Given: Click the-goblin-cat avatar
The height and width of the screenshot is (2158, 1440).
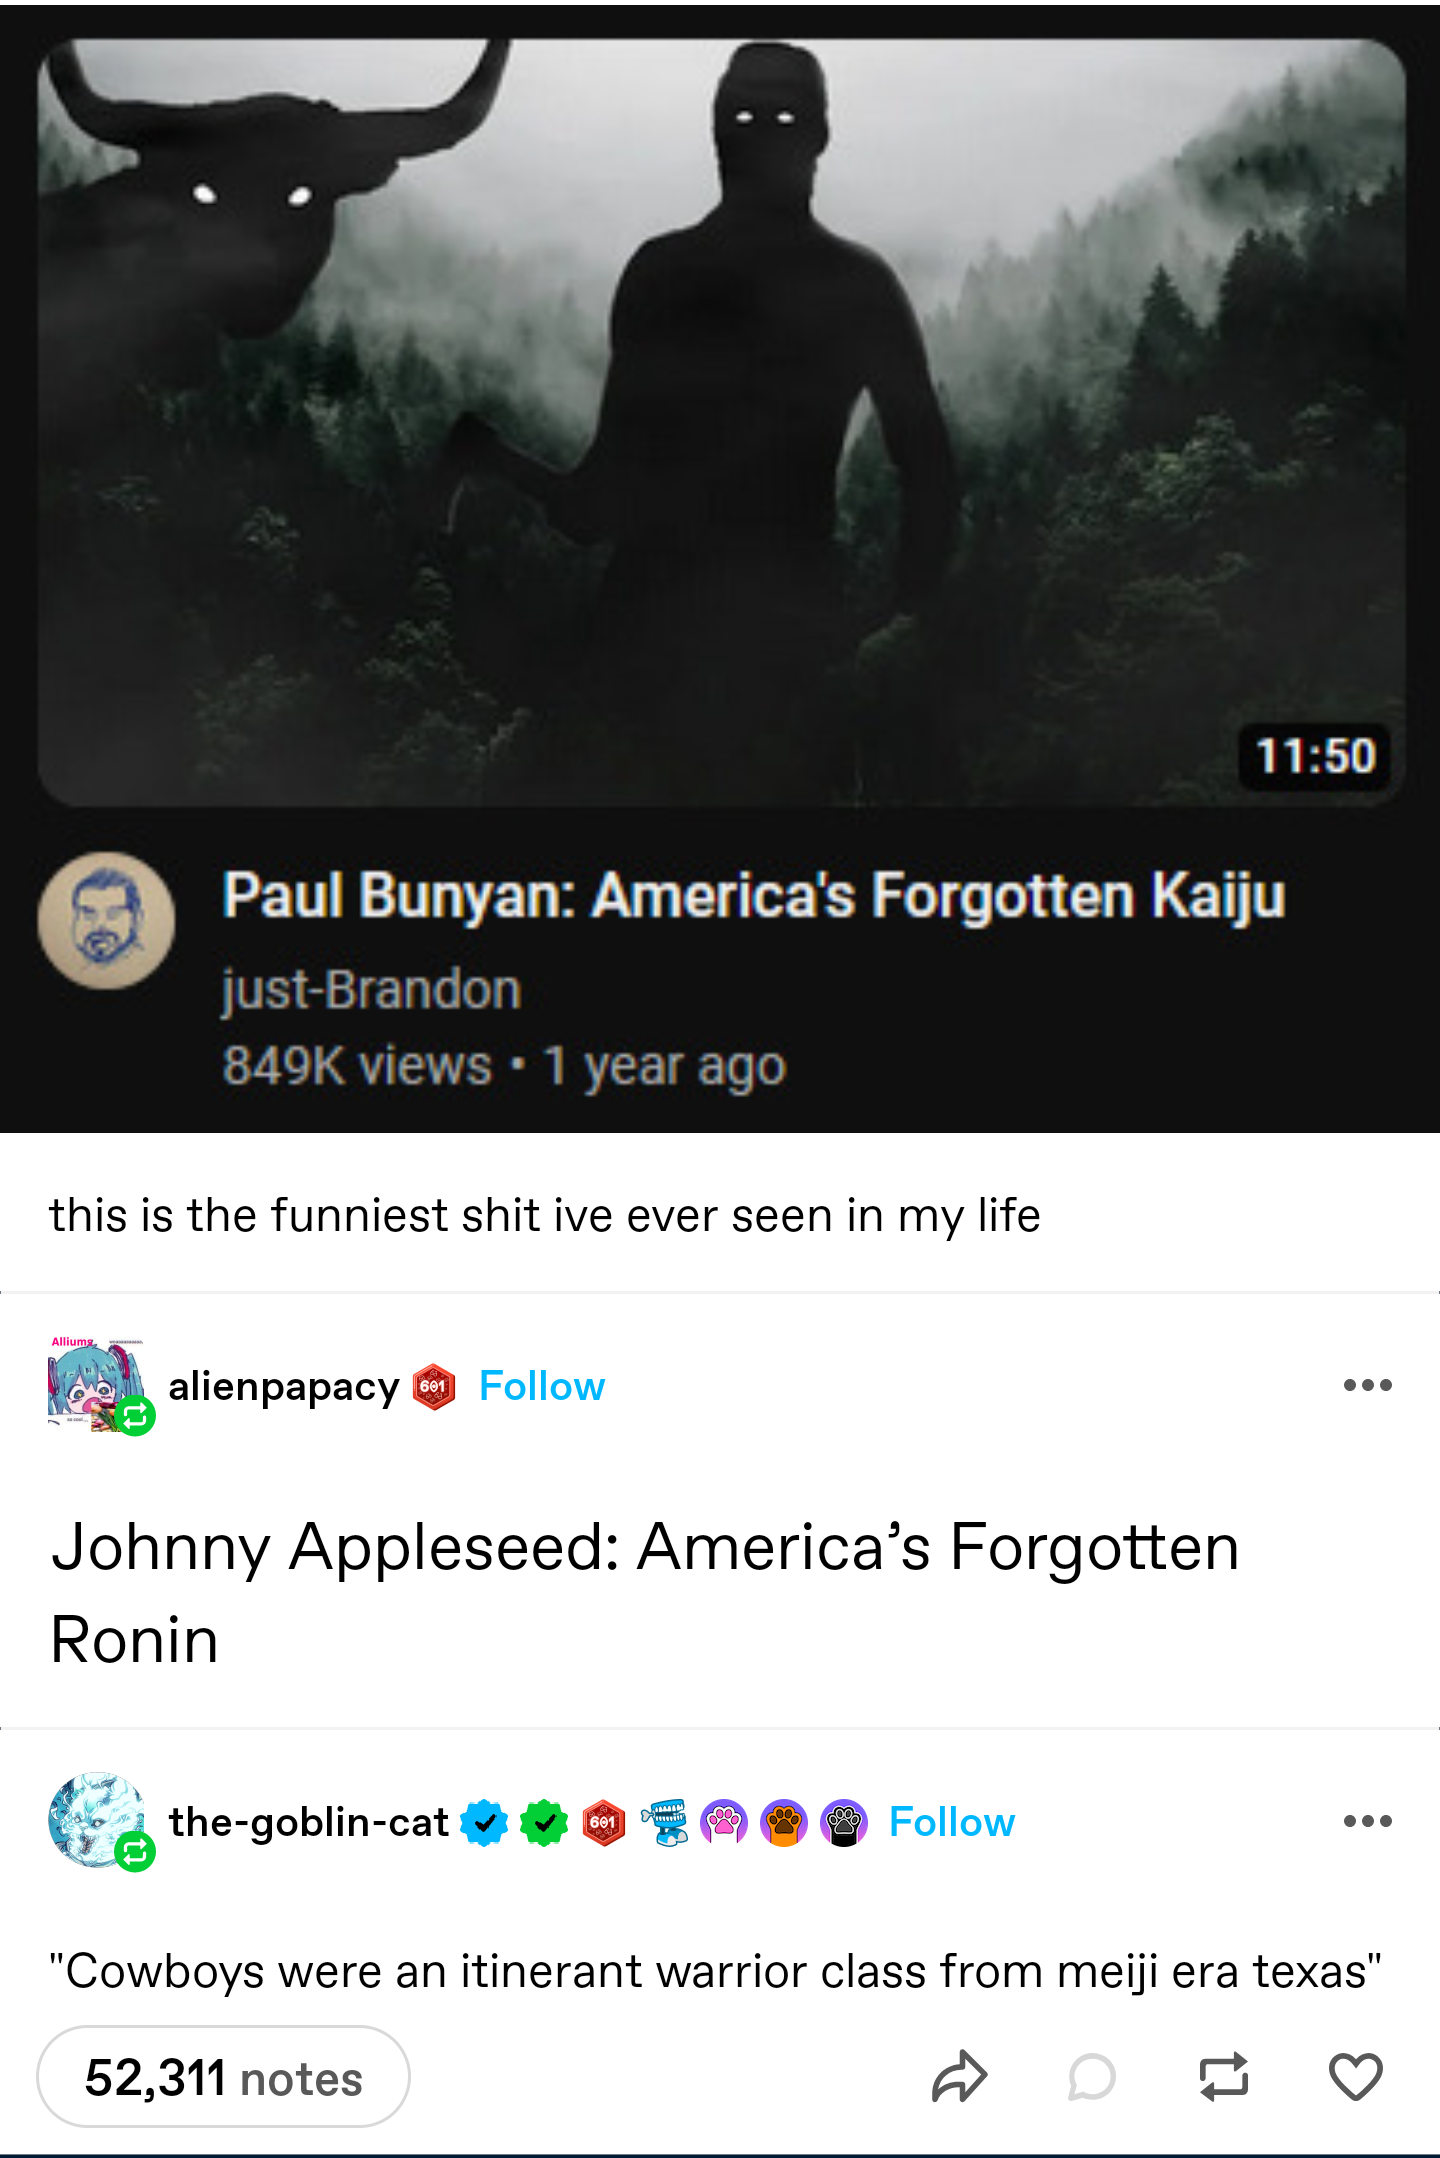Looking at the screenshot, I should tap(97, 1821).
